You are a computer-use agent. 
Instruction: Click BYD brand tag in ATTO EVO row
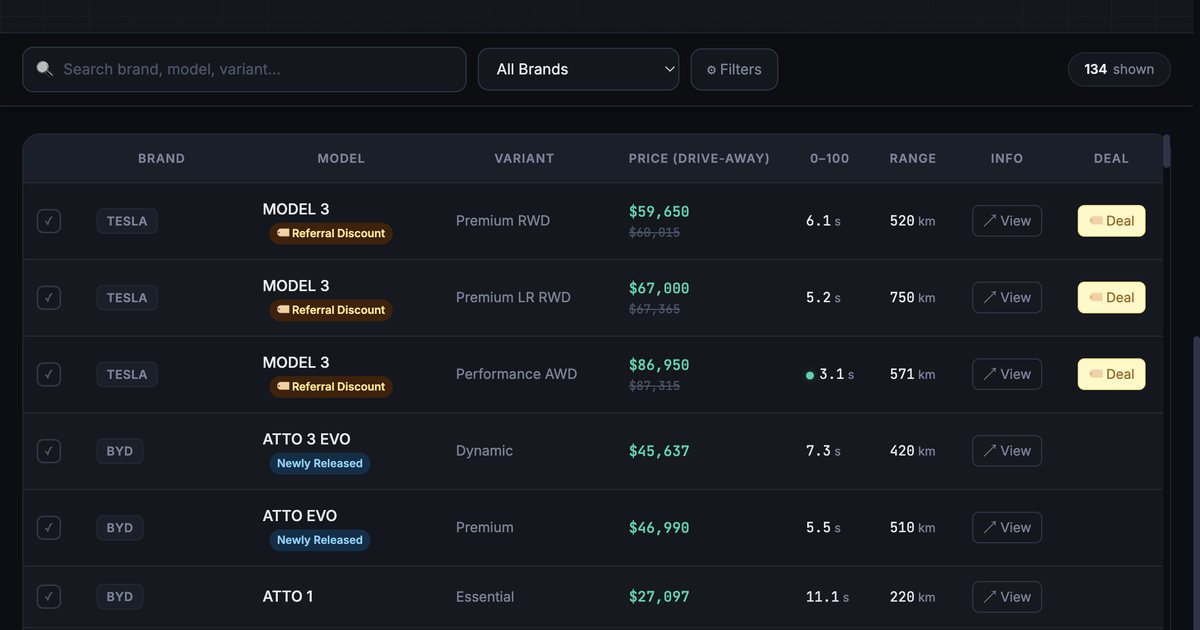click(x=120, y=527)
